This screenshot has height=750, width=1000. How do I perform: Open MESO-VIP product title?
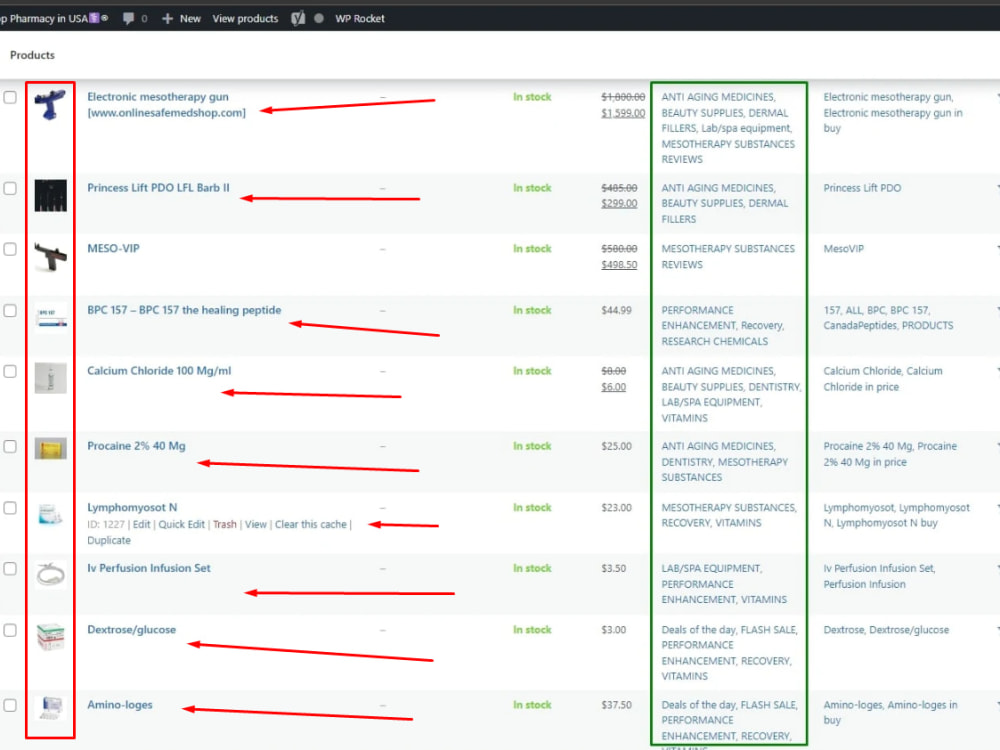coord(113,249)
